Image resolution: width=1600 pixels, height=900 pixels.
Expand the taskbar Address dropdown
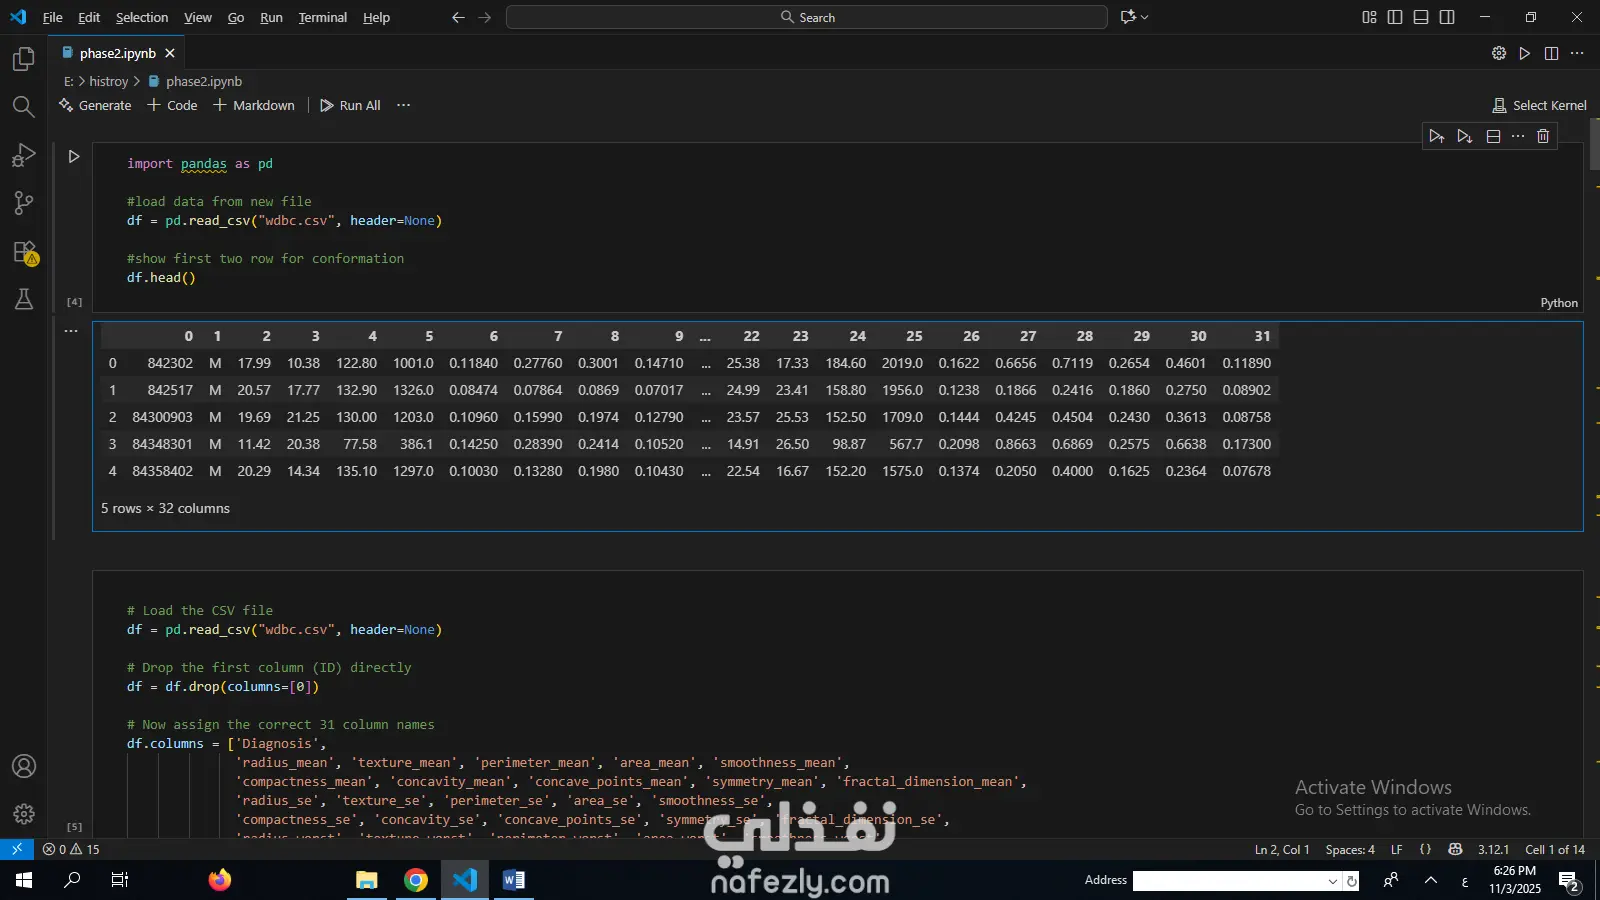[x=1333, y=881]
